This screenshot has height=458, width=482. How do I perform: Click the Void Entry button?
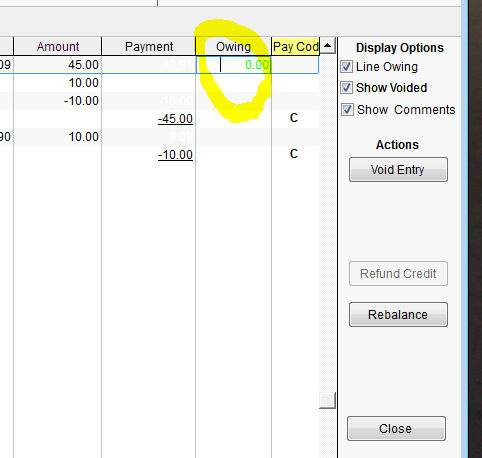point(398,170)
